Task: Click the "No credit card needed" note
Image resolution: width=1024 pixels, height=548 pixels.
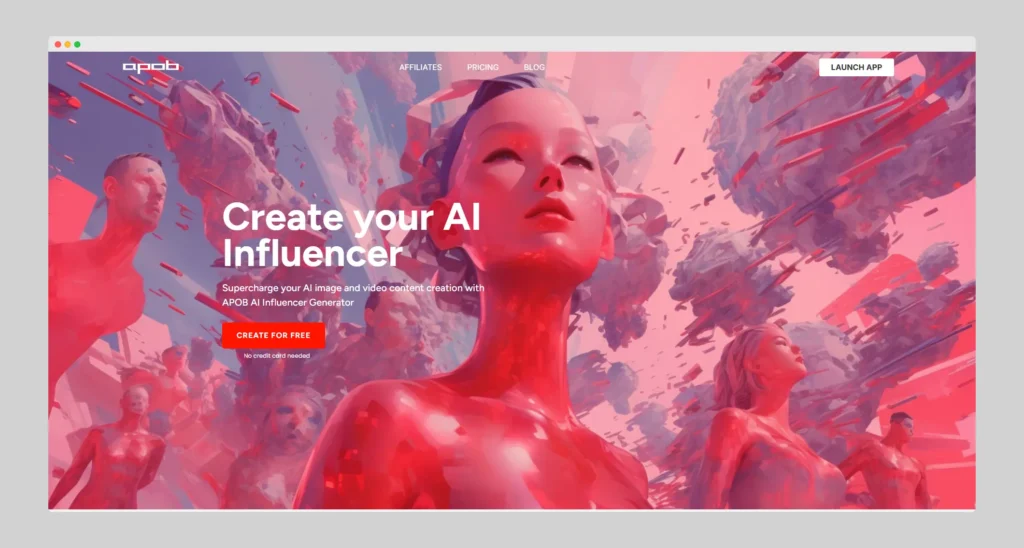Action: click(277, 356)
